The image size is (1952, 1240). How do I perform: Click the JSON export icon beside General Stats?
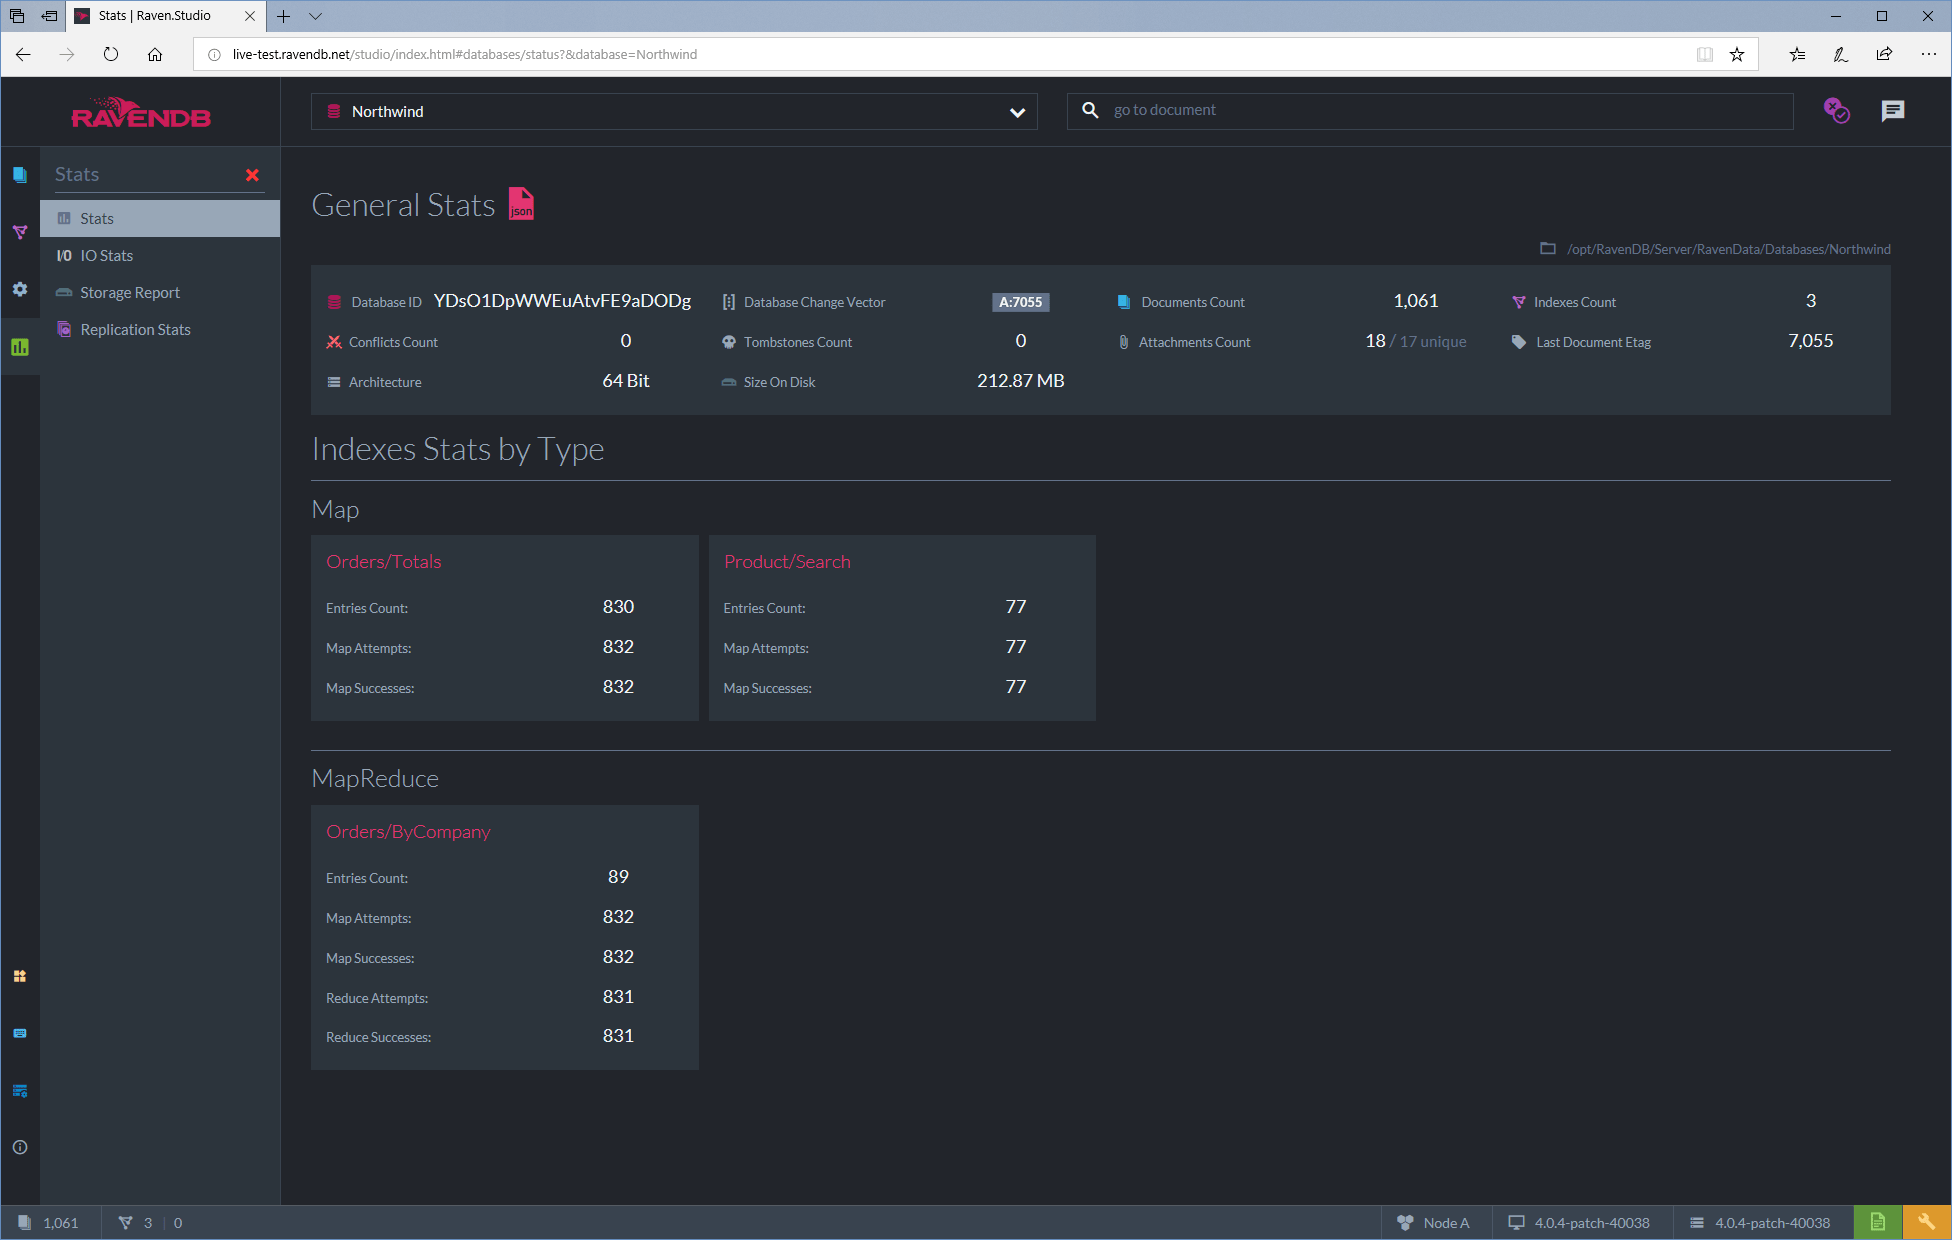click(521, 204)
